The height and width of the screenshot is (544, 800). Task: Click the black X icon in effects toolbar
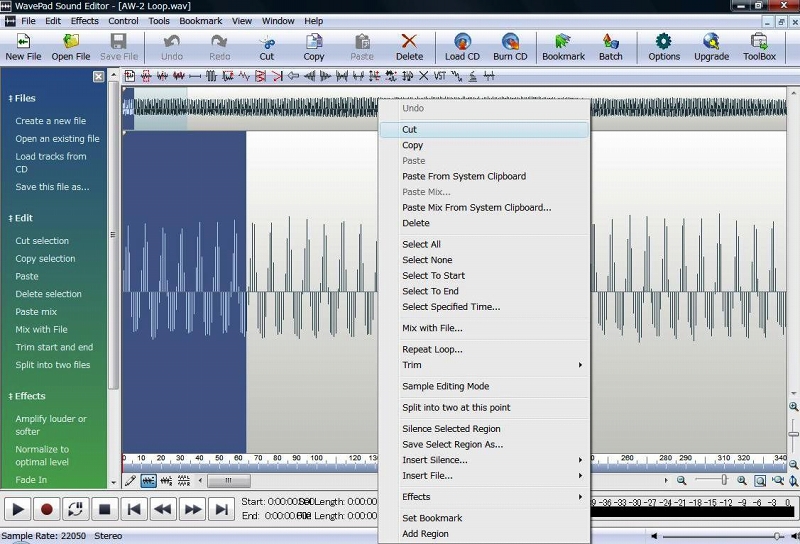click(423, 76)
